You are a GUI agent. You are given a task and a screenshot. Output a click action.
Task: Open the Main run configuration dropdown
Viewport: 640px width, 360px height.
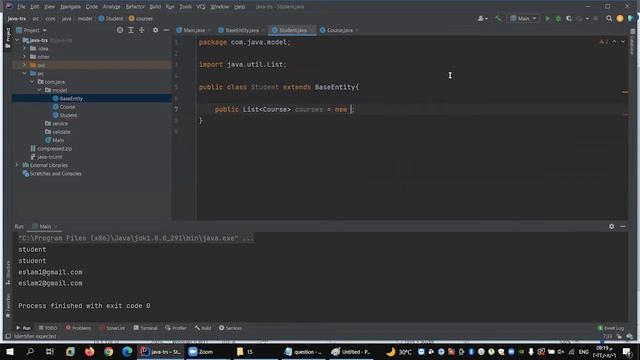click(x=523, y=19)
